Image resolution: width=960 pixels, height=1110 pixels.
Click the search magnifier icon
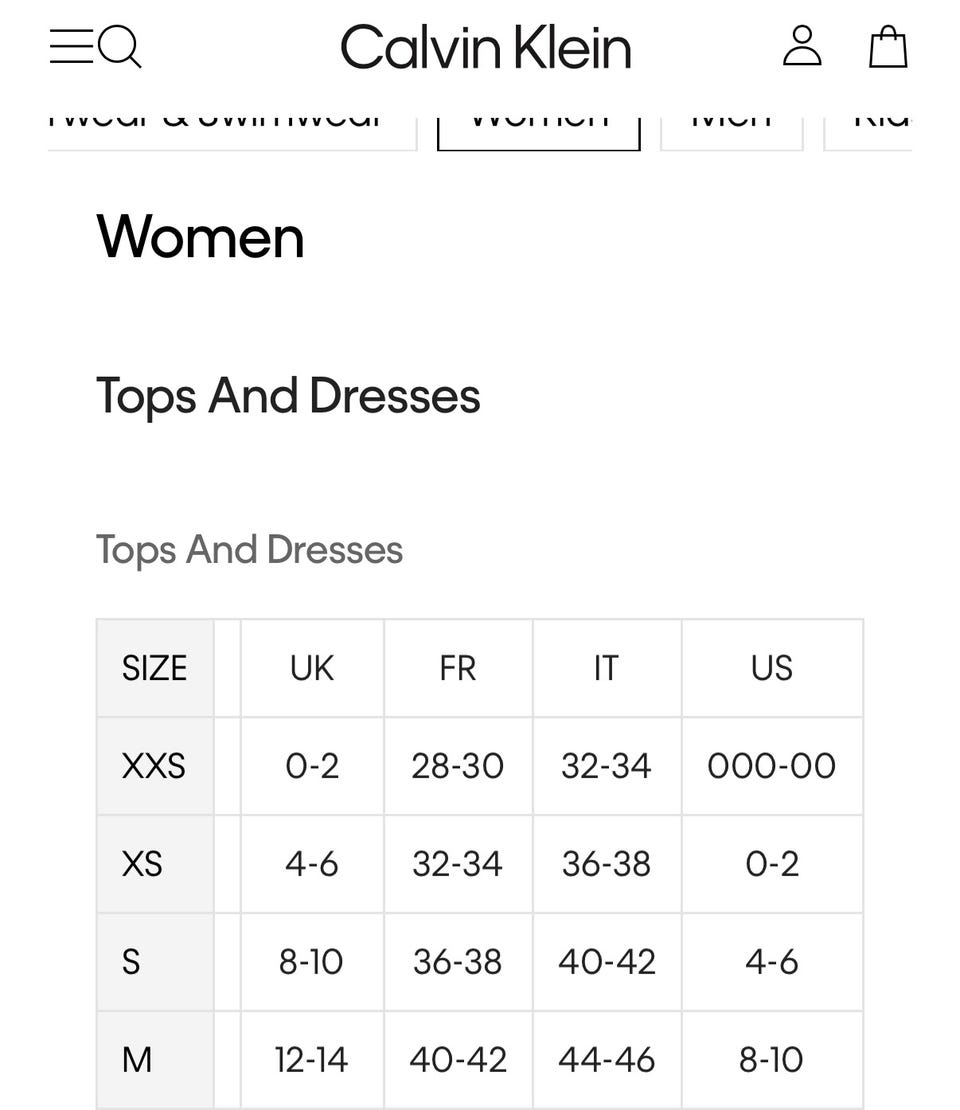121,46
